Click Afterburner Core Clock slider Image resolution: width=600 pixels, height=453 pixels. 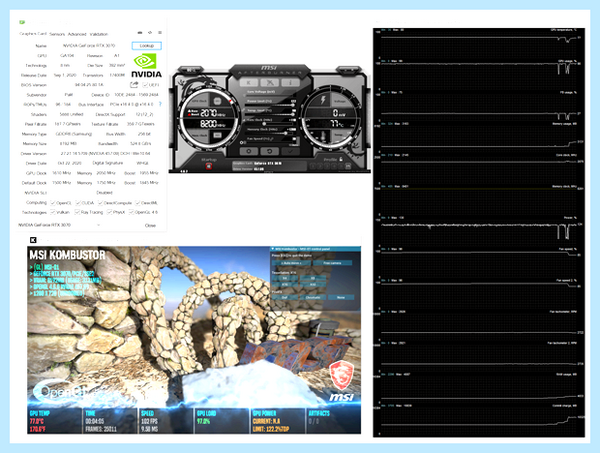tap(271, 124)
